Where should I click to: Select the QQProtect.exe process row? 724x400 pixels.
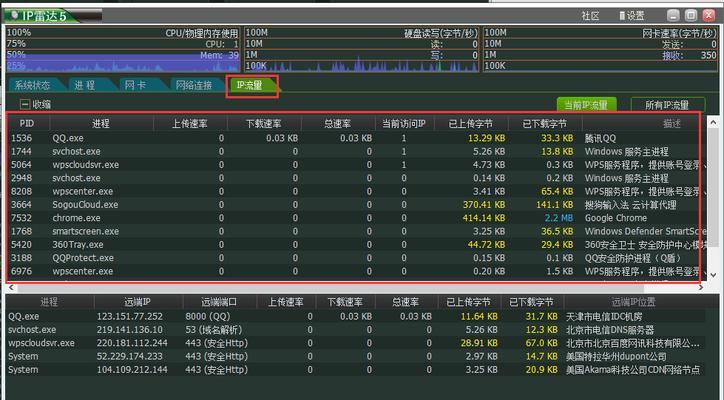[x=354, y=258]
